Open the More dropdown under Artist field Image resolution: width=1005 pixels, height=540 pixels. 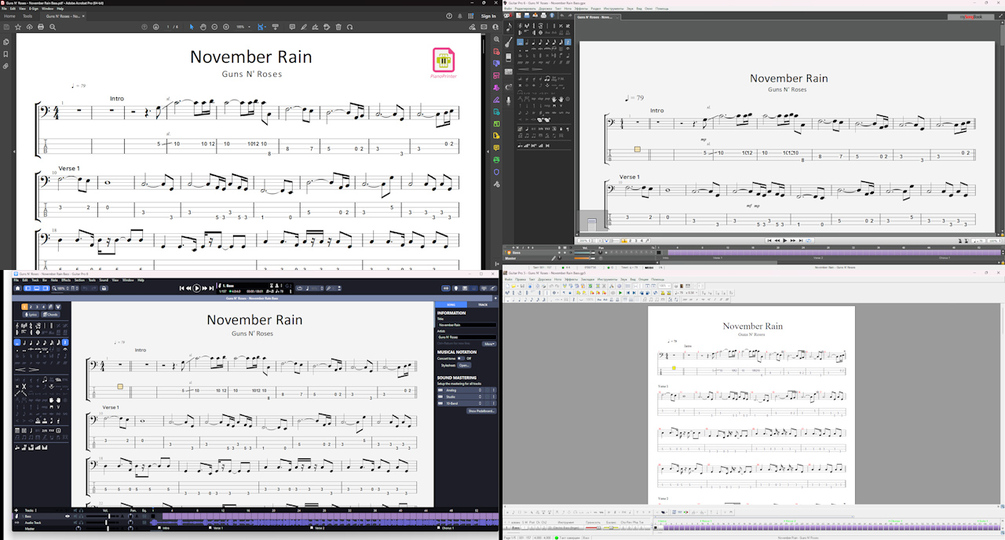click(489, 344)
